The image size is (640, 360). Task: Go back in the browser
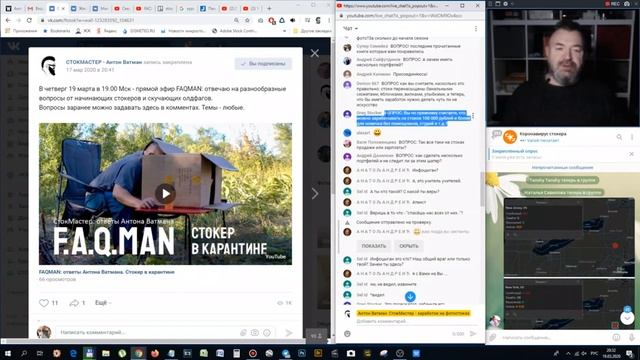8,20
